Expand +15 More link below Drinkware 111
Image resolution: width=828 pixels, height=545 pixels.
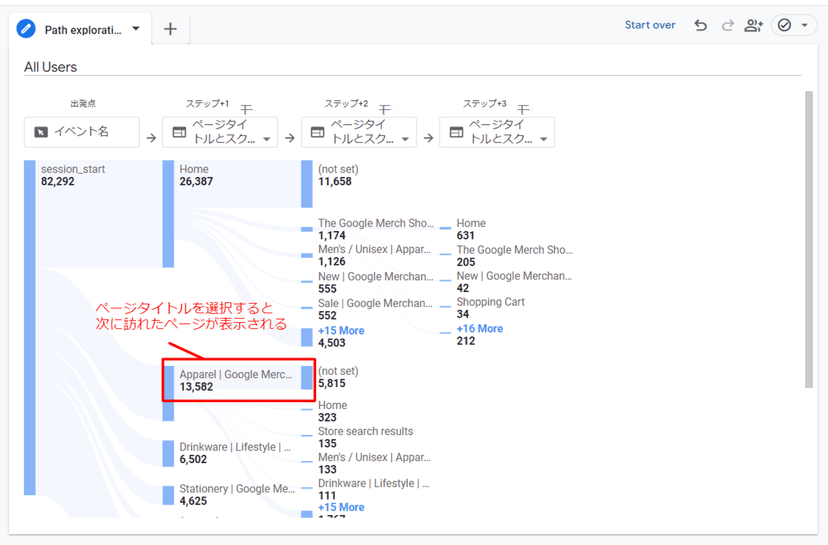[x=341, y=507]
